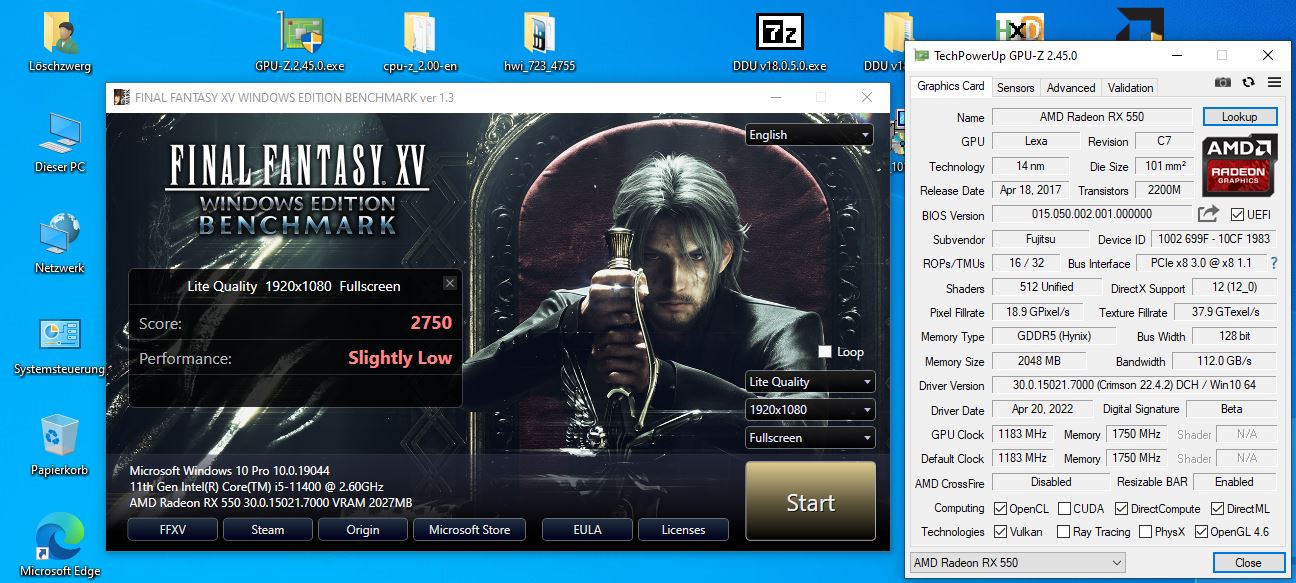Open the Lite Quality preset dropdown

[x=810, y=382]
